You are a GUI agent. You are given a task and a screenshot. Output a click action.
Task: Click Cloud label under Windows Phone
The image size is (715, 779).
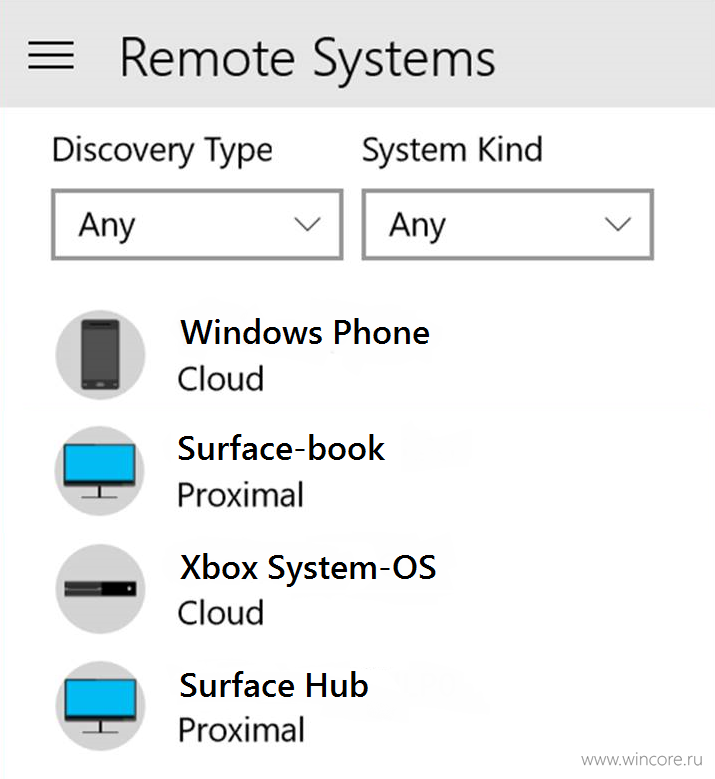pyautogui.click(x=221, y=379)
